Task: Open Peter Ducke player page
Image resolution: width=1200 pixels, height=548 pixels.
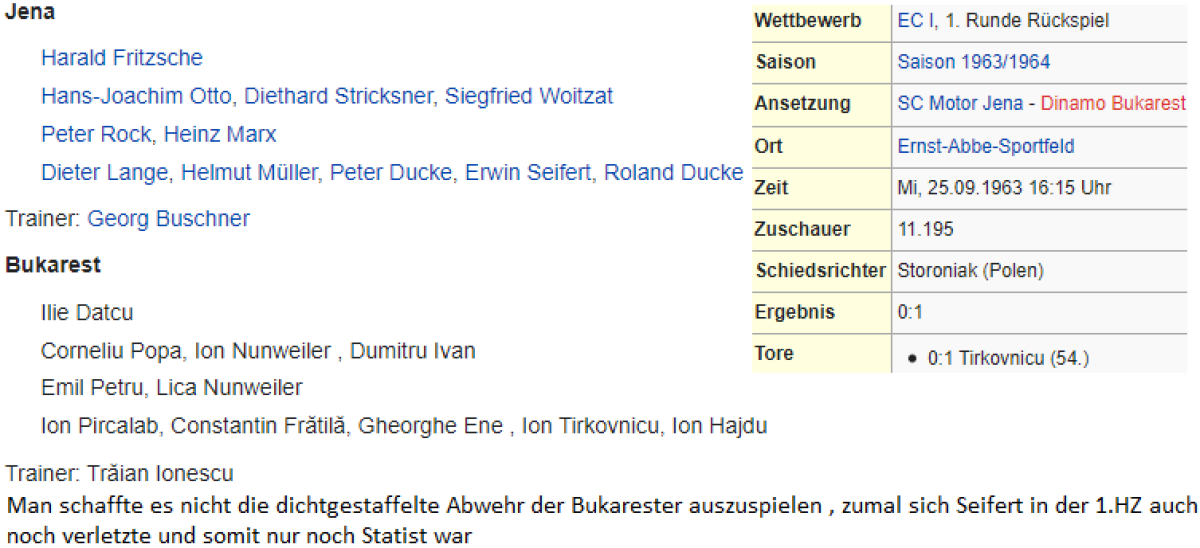Action: 391,173
